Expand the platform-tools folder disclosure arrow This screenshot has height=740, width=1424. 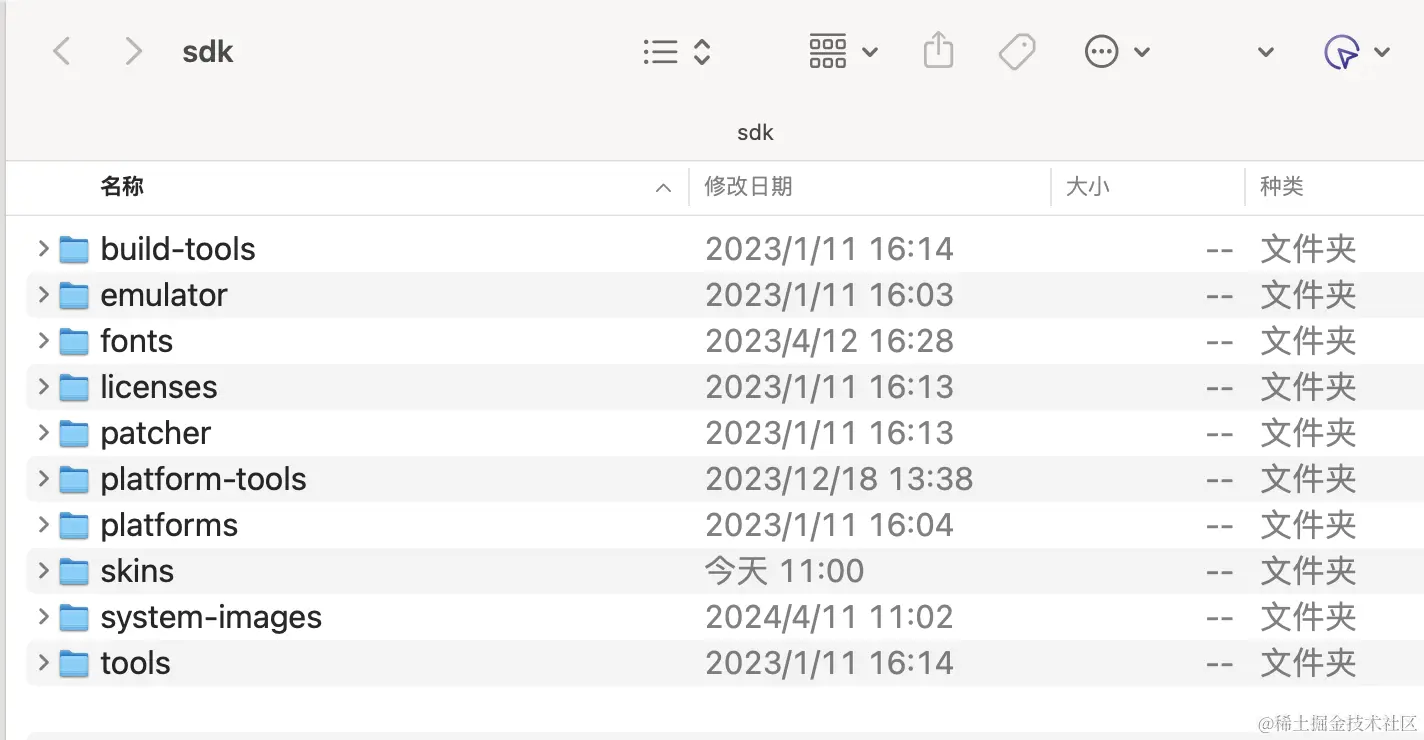tap(43, 479)
